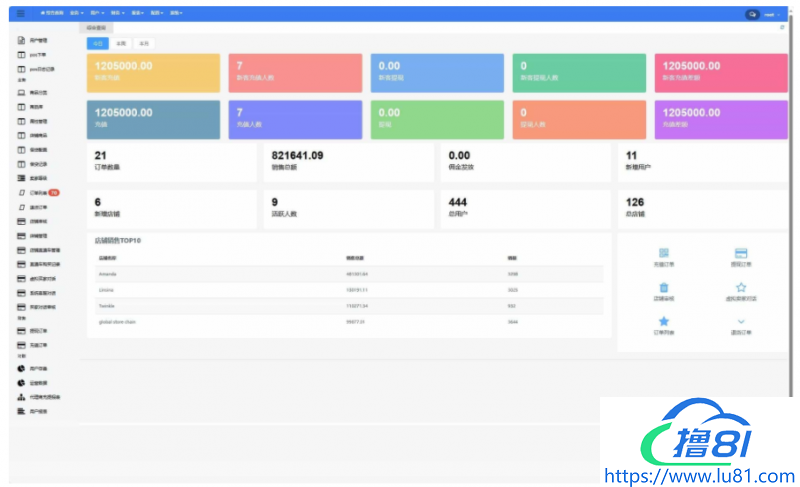Open the chat message icon in header
The height and width of the screenshot is (487, 800).
tap(752, 14)
